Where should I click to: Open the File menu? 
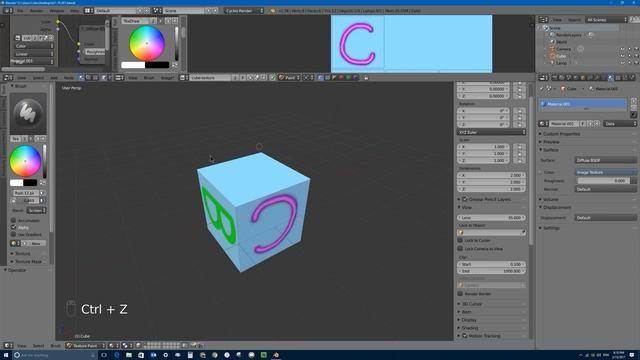pos(20,11)
